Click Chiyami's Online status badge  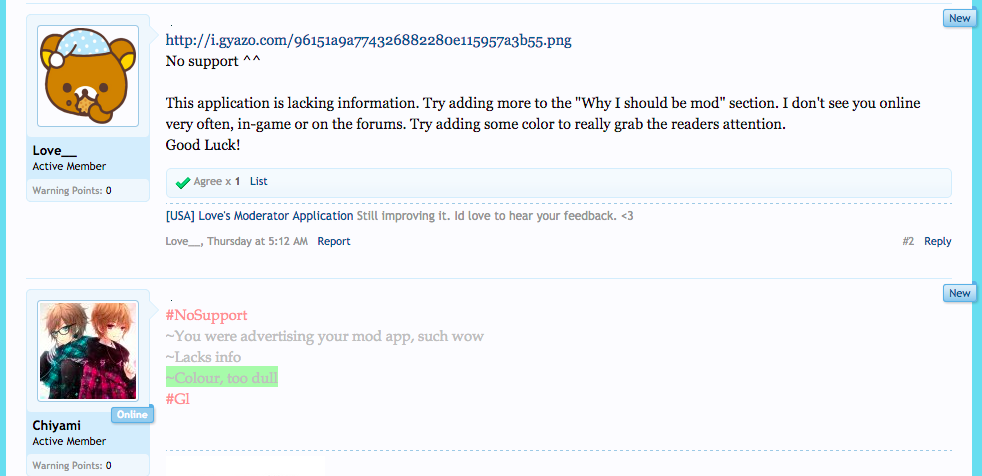point(132,415)
